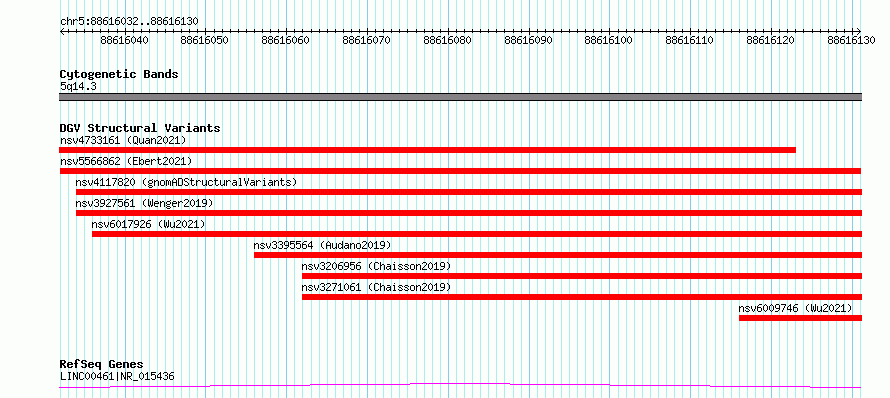Click the nsv3206956 (Chaisson2019) label
Viewport: 890px width, 398px height.
click(376, 266)
